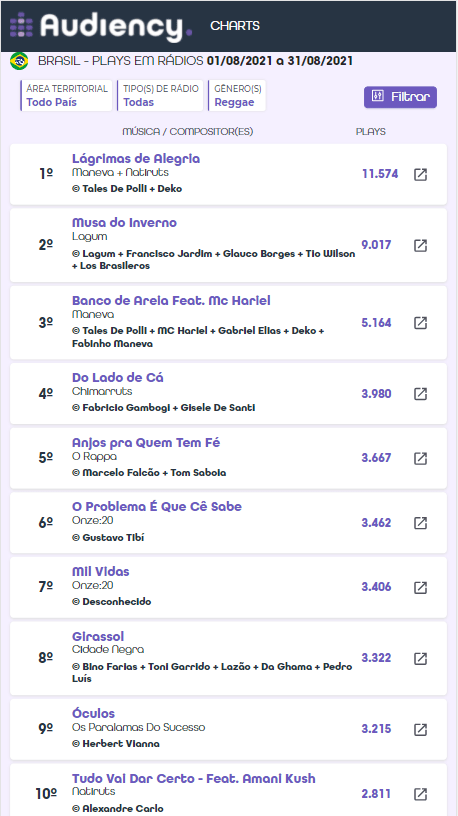The image size is (458, 816).
Task: Open external link for Girassol
Action: click(420, 658)
